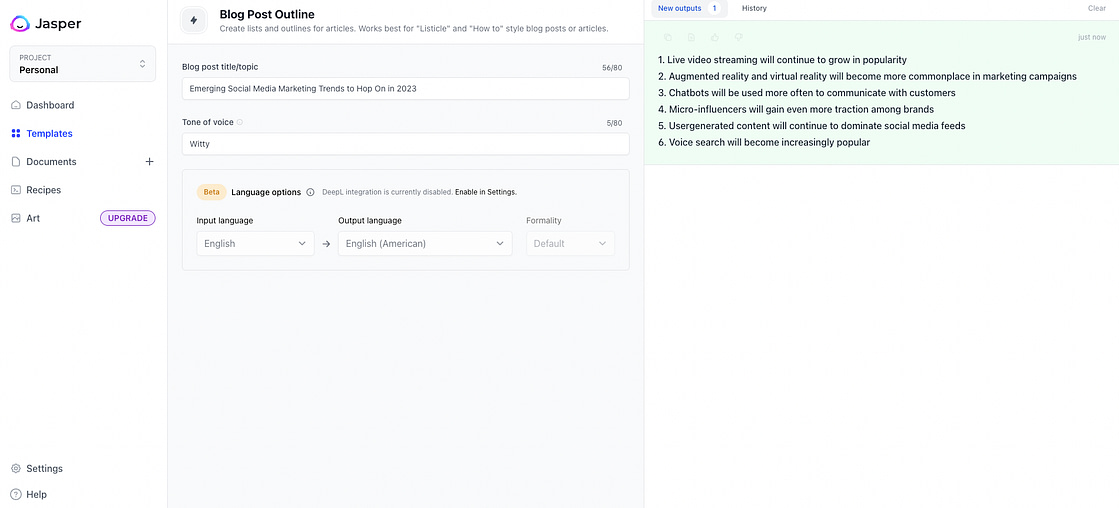Click the Jasper logo icon

pyautogui.click(x=21, y=23)
